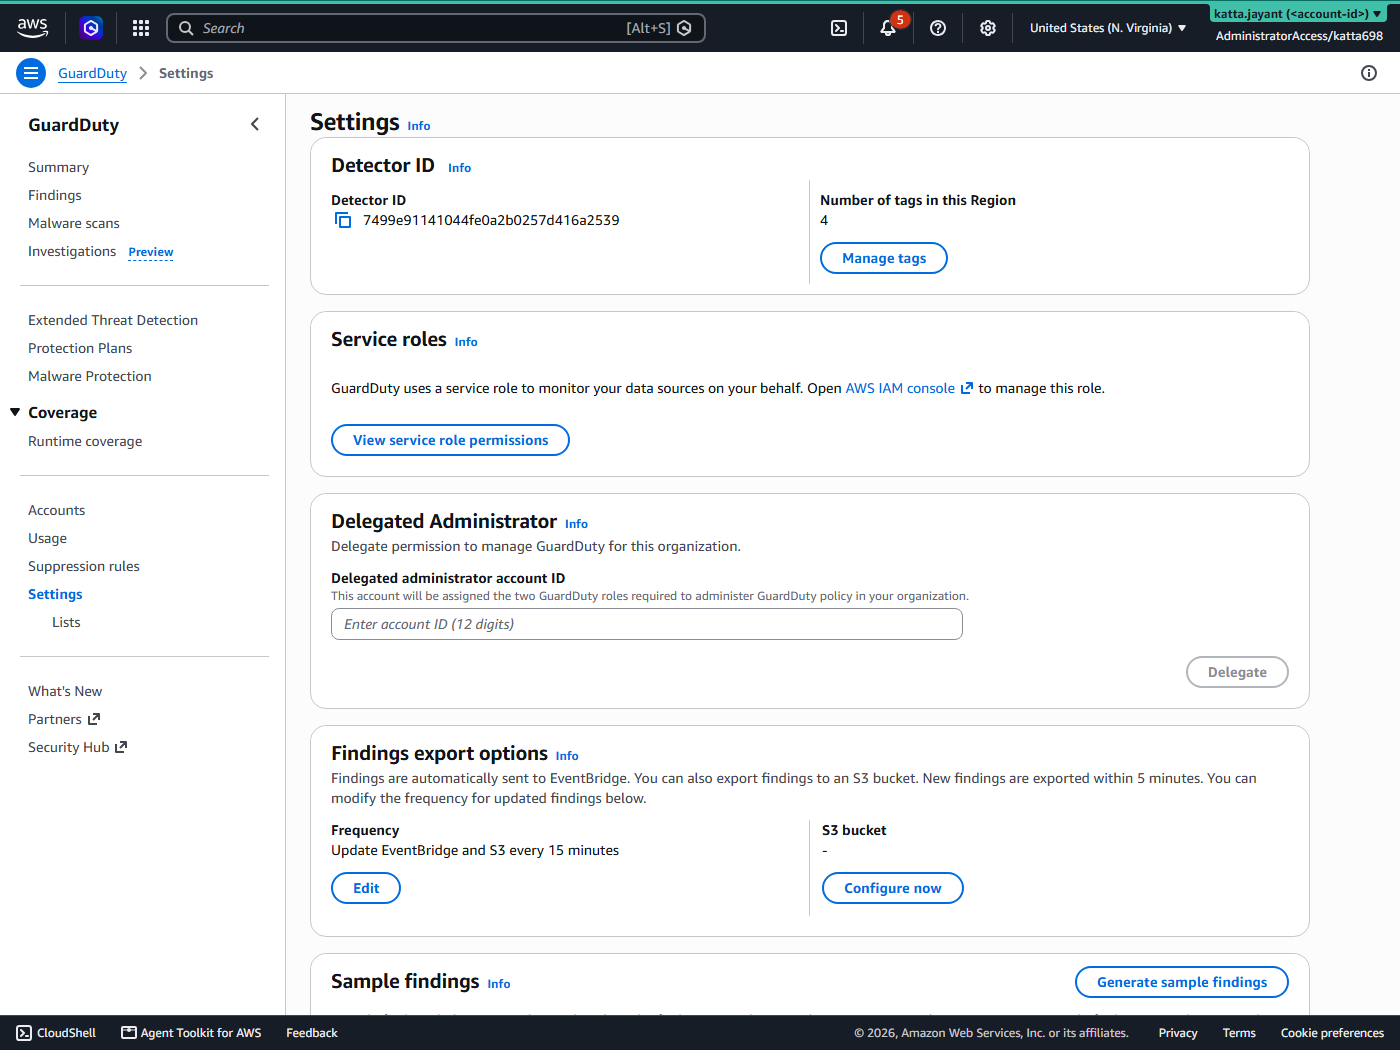Screen dimensions: 1400x1050
Task: Click the Amazon Q icon in the search bar
Action: (684, 28)
